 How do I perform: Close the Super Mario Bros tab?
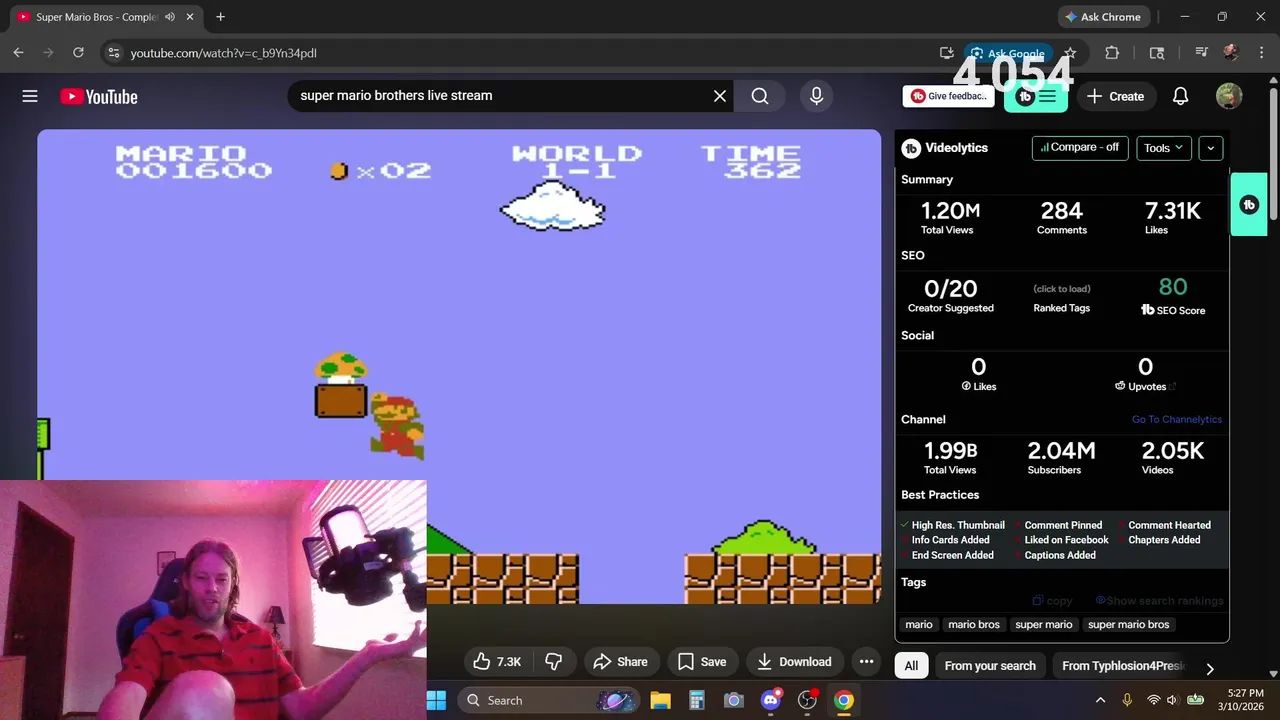point(190,17)
